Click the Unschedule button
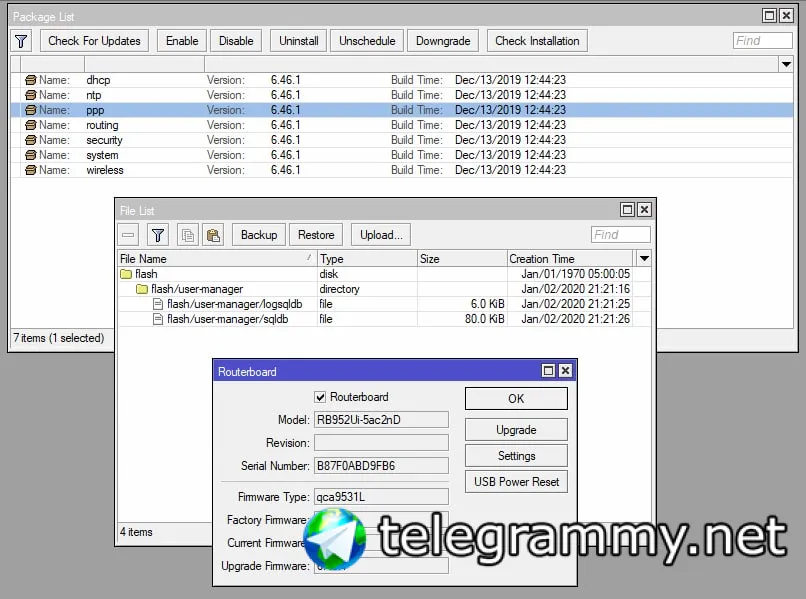Viewport: 806px width, 599px height. (x=367, y=41)
